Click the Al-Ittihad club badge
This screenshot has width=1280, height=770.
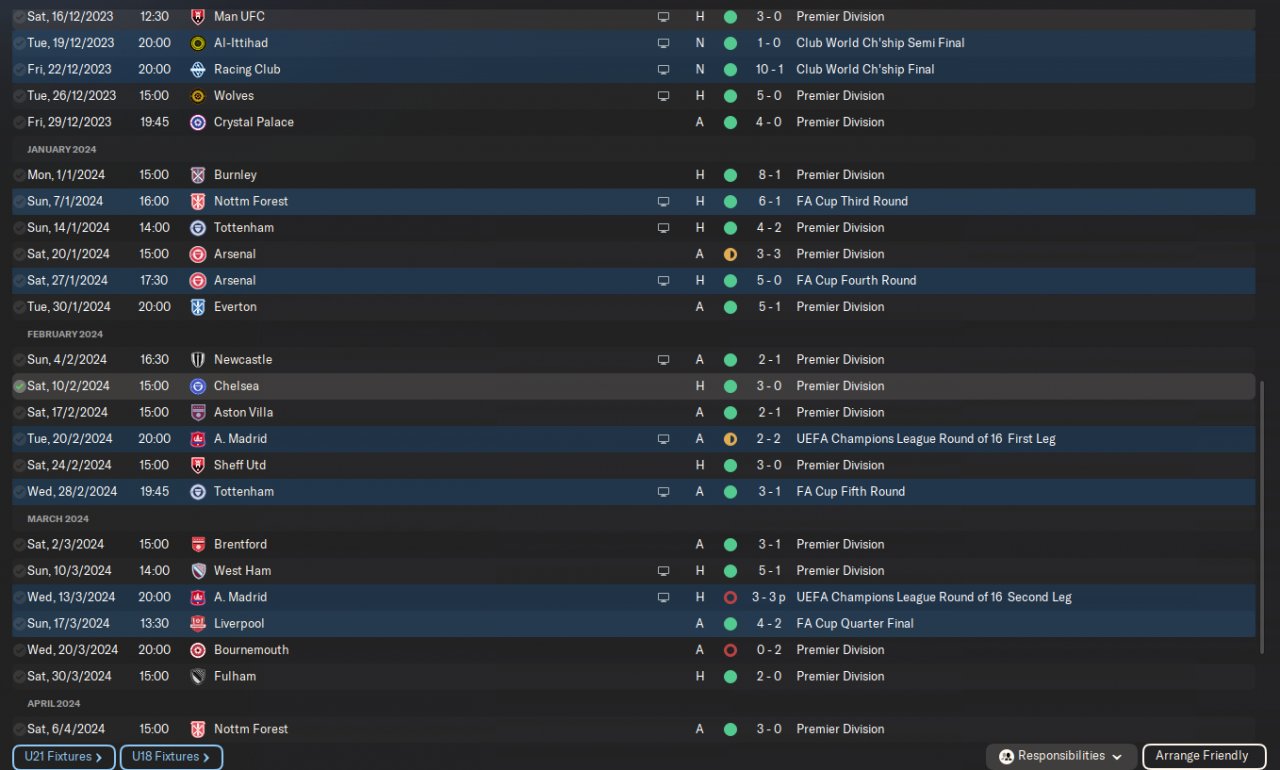click(198, 43)
